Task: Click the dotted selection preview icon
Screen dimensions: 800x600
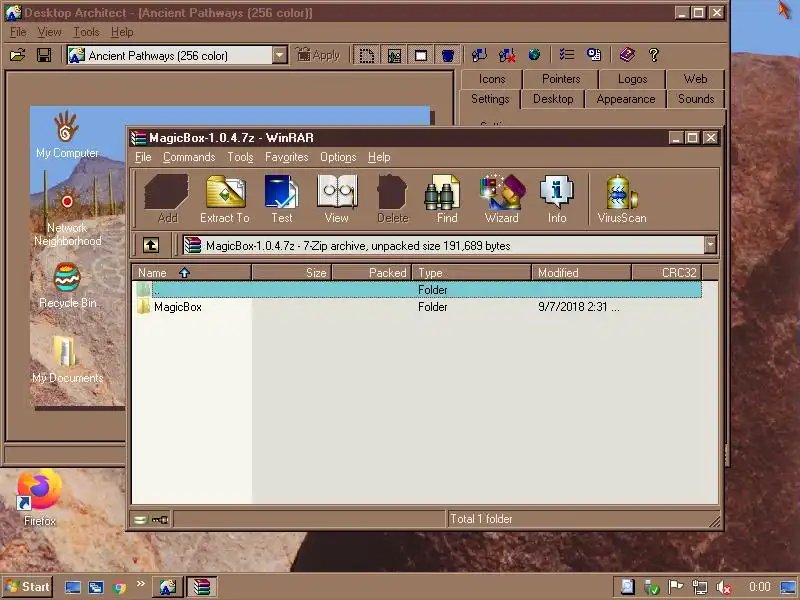Action: pyautogui.click(x=366, y=55)
